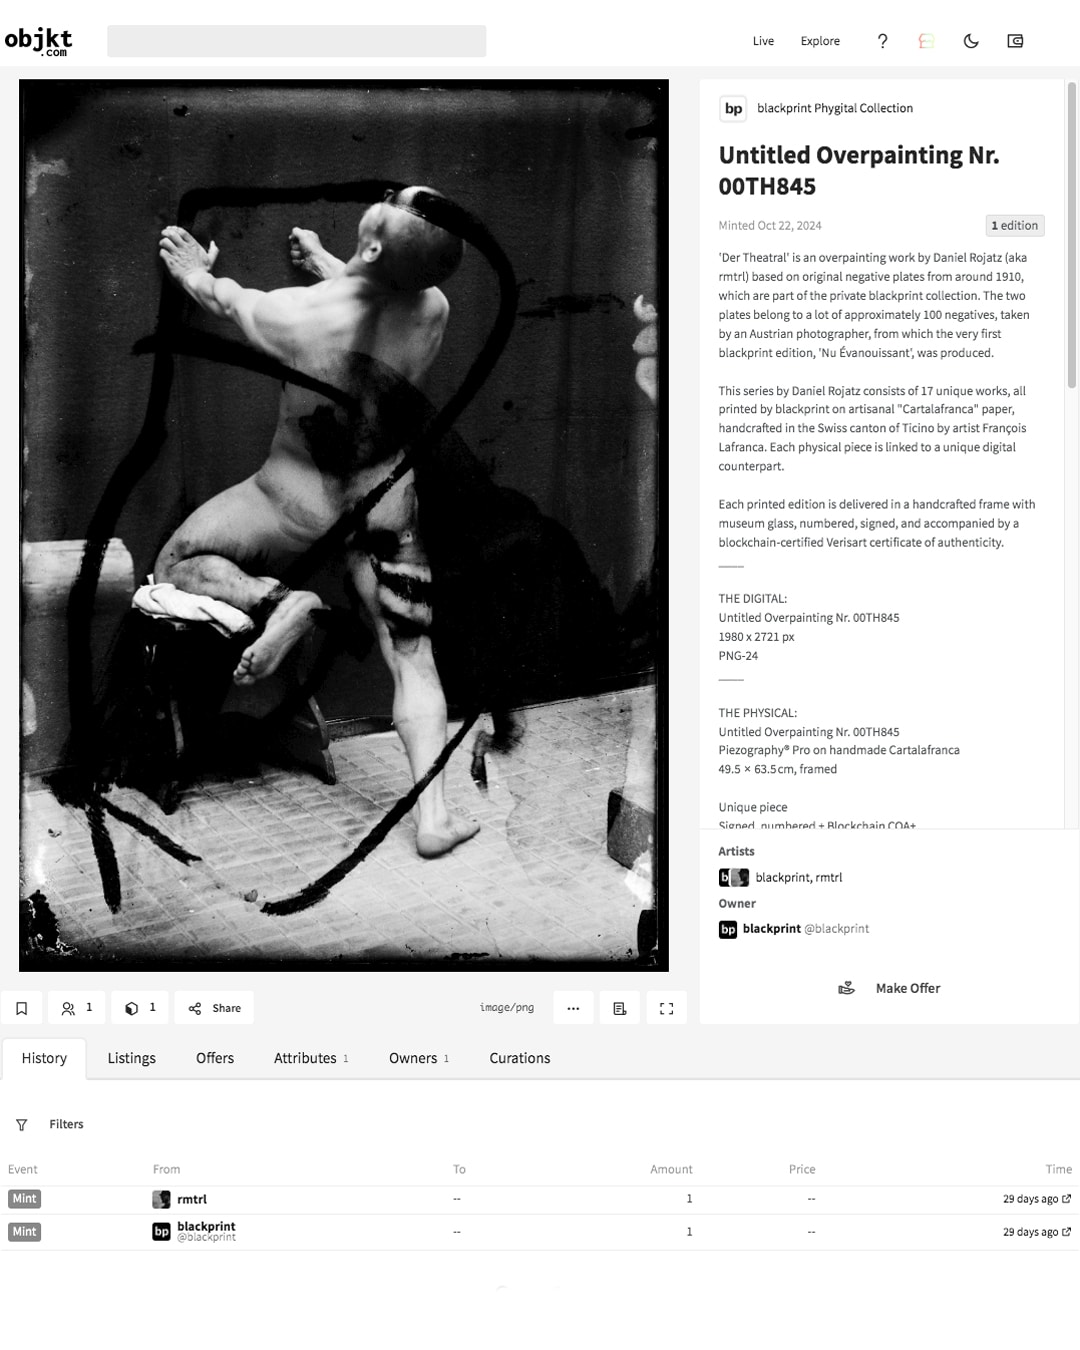Viewport: 1080px width, 1350px height.
Task: Open external link for rmtrl mint time
Action: point(1066,1199)
